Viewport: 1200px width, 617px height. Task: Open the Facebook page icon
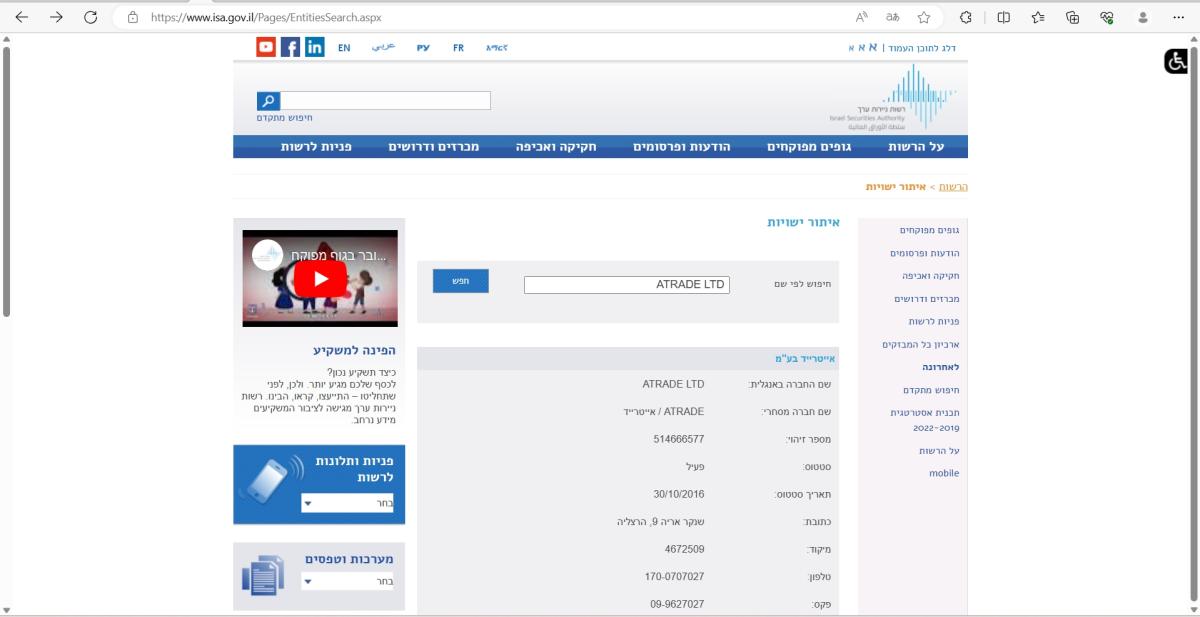click(x=290, y=46)
